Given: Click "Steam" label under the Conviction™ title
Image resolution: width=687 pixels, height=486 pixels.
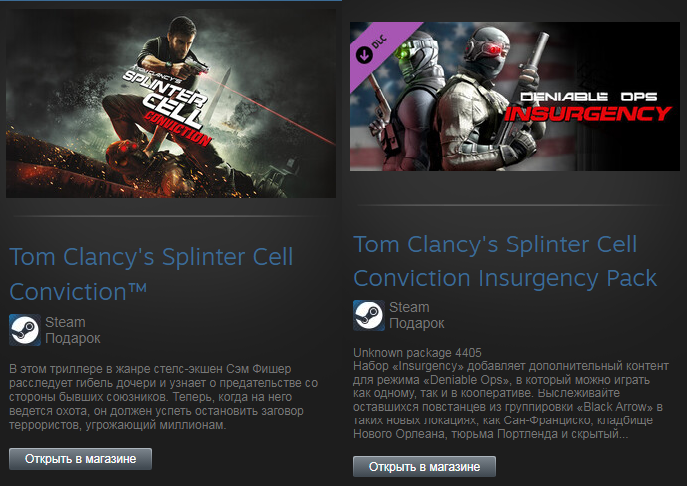Looking at the screenshot, I should pos(65,322).
